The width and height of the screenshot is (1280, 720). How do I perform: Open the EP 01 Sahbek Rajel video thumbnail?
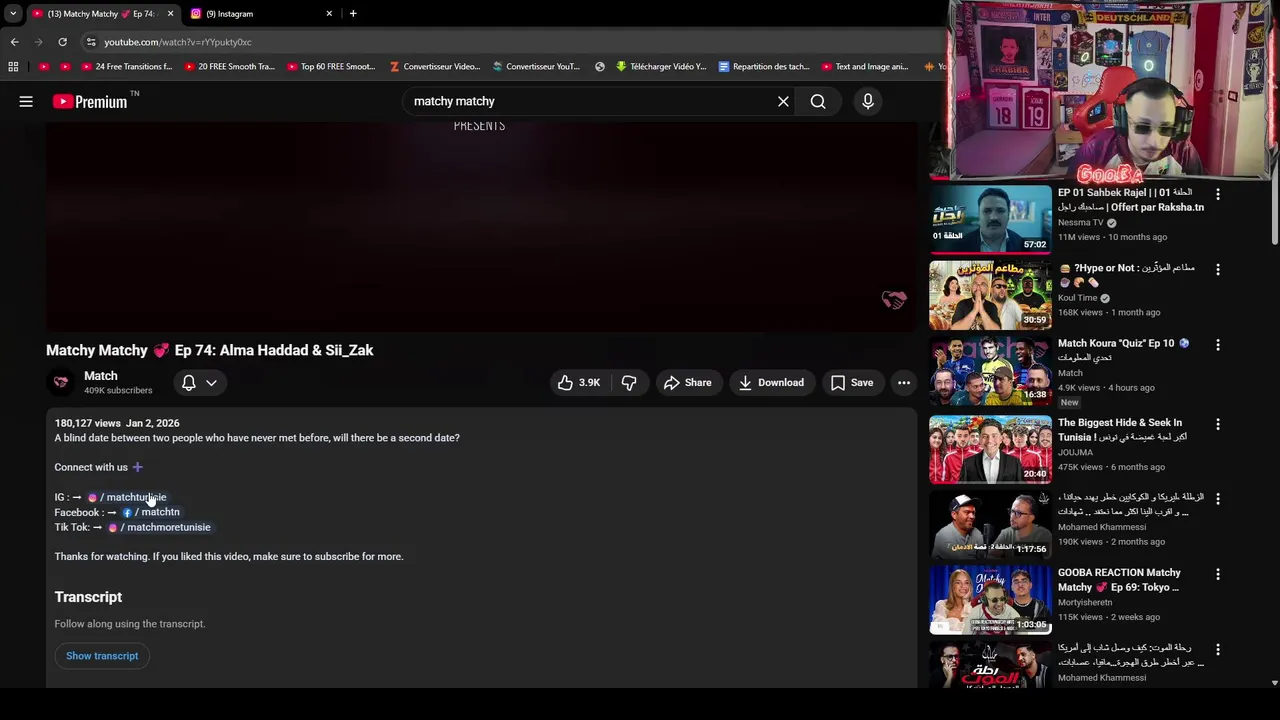click(990, 219)
